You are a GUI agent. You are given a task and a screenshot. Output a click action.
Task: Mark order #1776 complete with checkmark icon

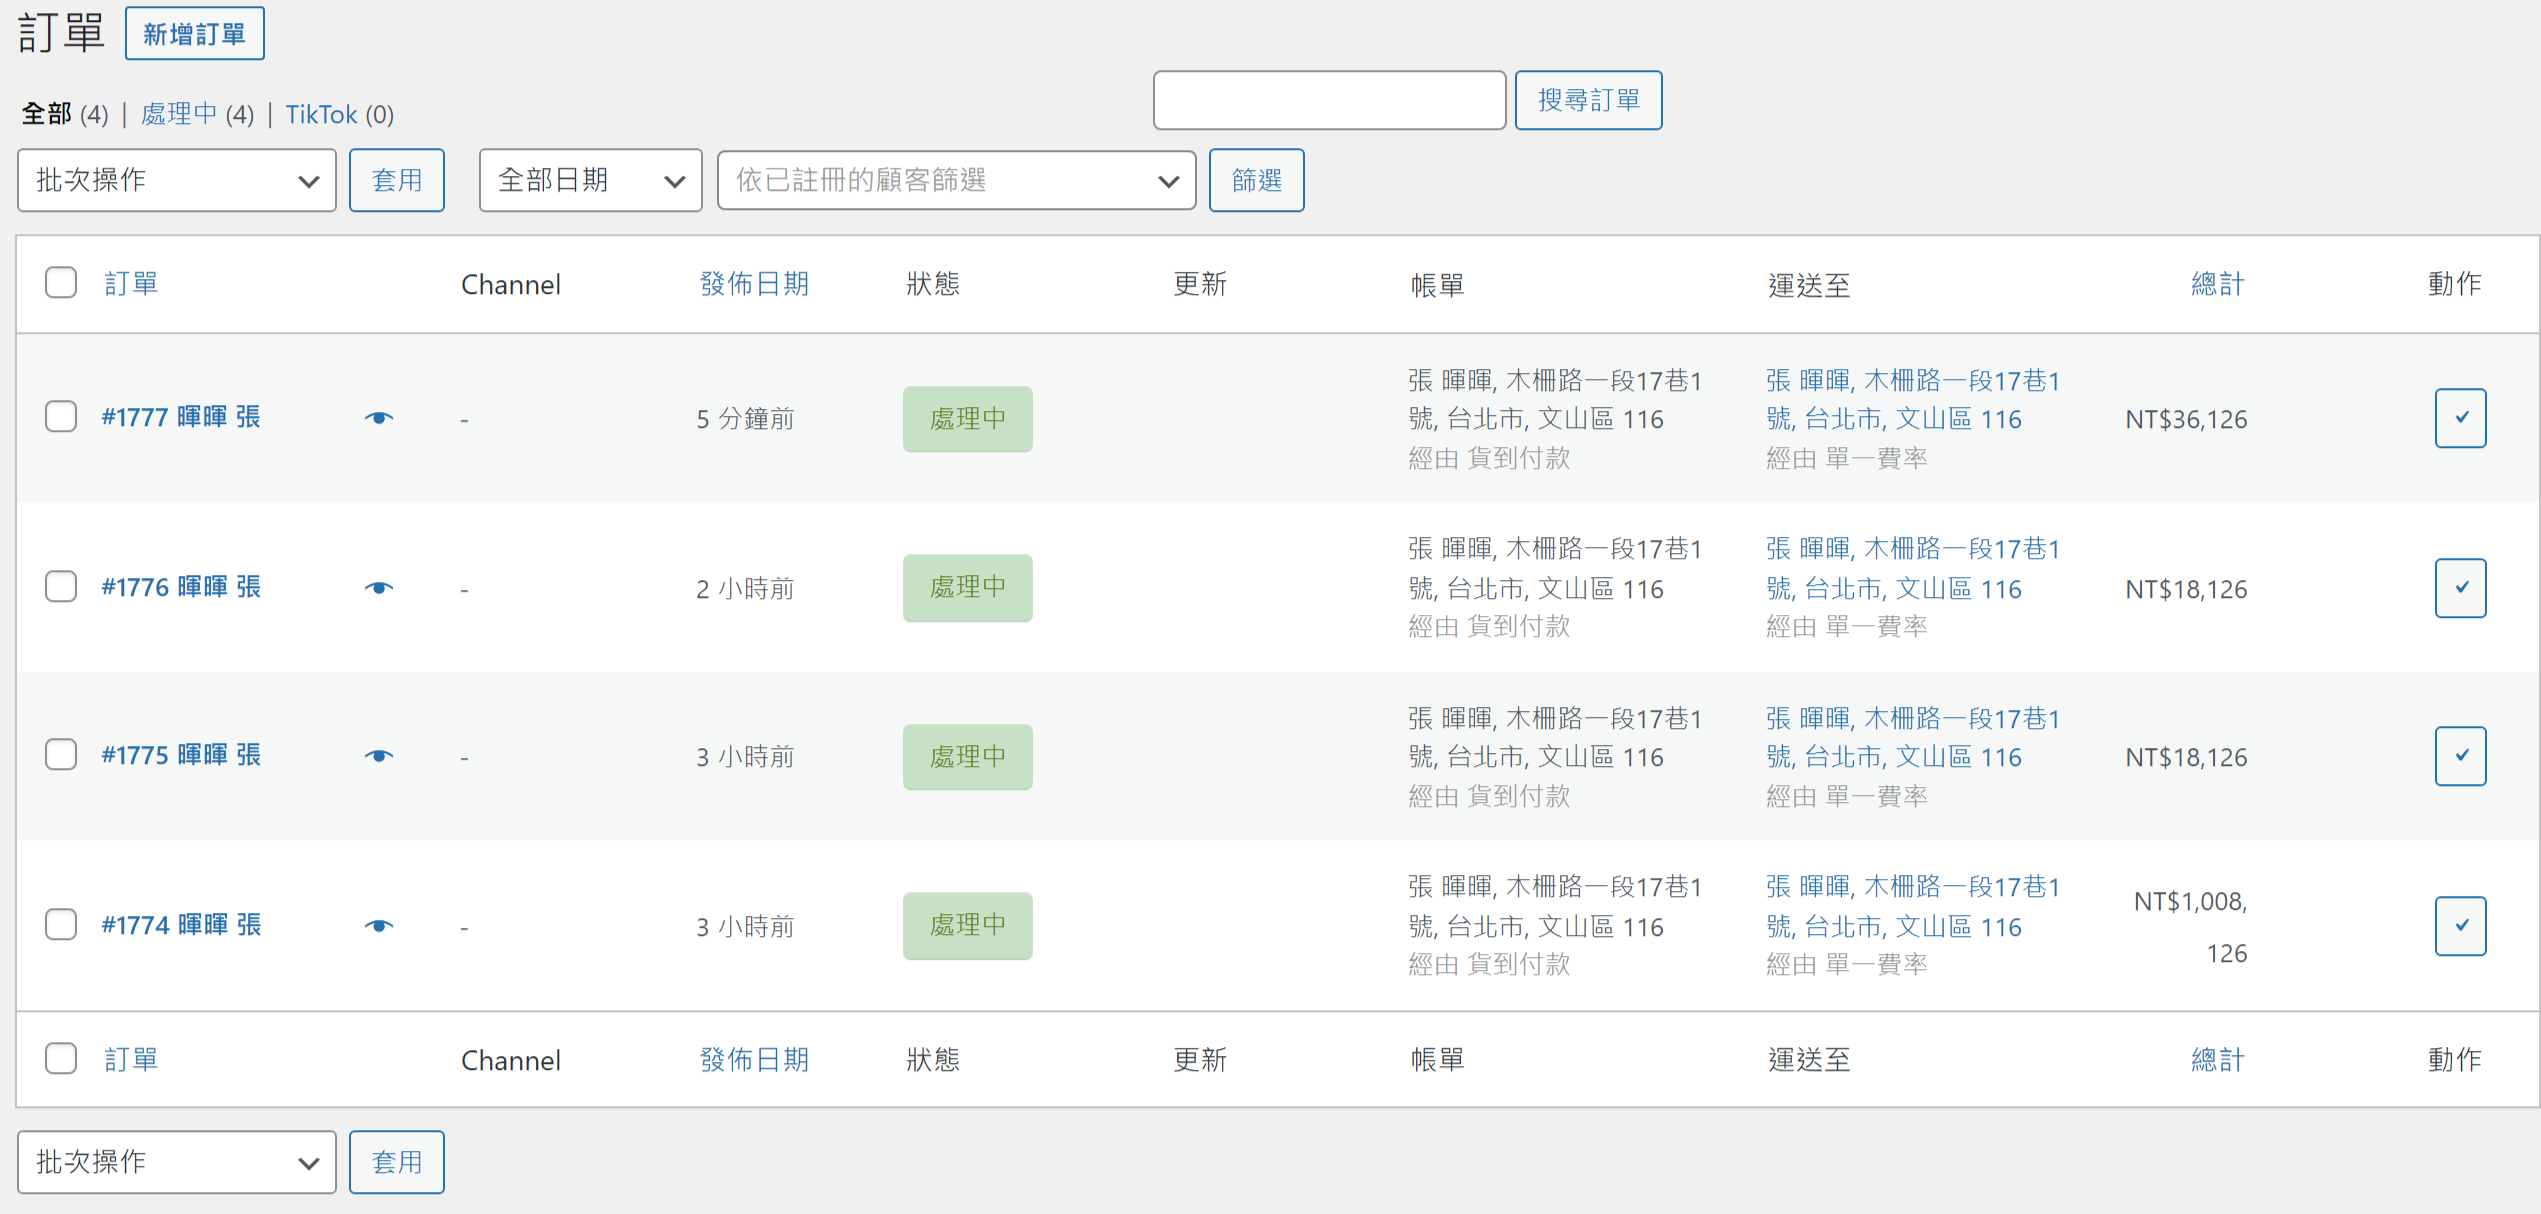2460,588
